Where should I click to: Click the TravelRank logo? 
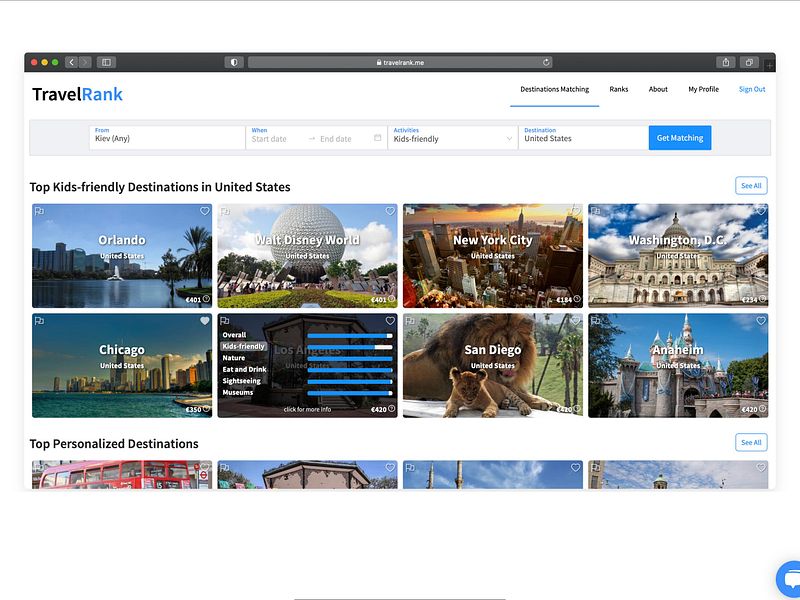pyautogui.click(x=78, y=94)
